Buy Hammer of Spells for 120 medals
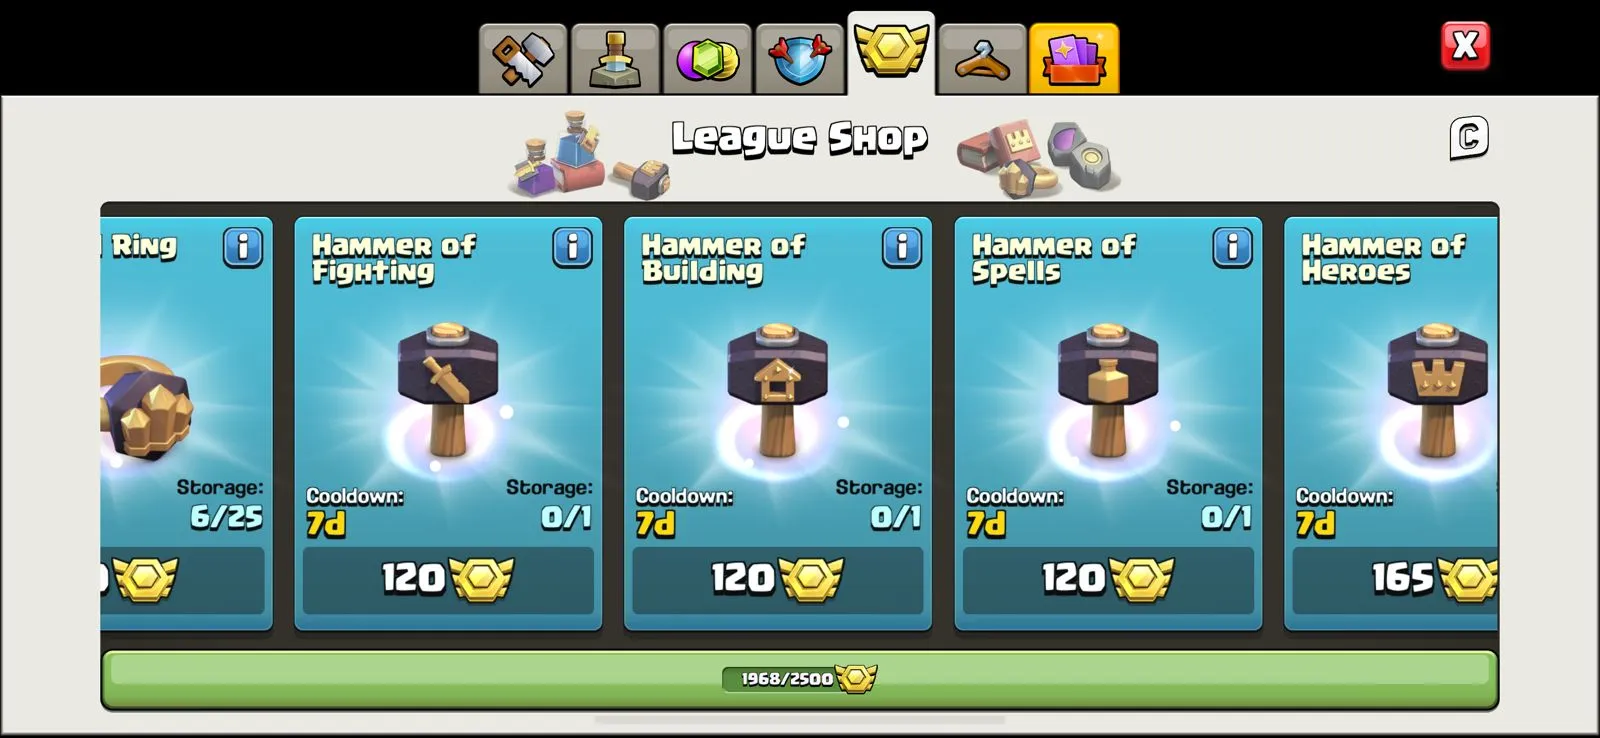Viewport: 1600px width, 738px height. click(1108, 579)
